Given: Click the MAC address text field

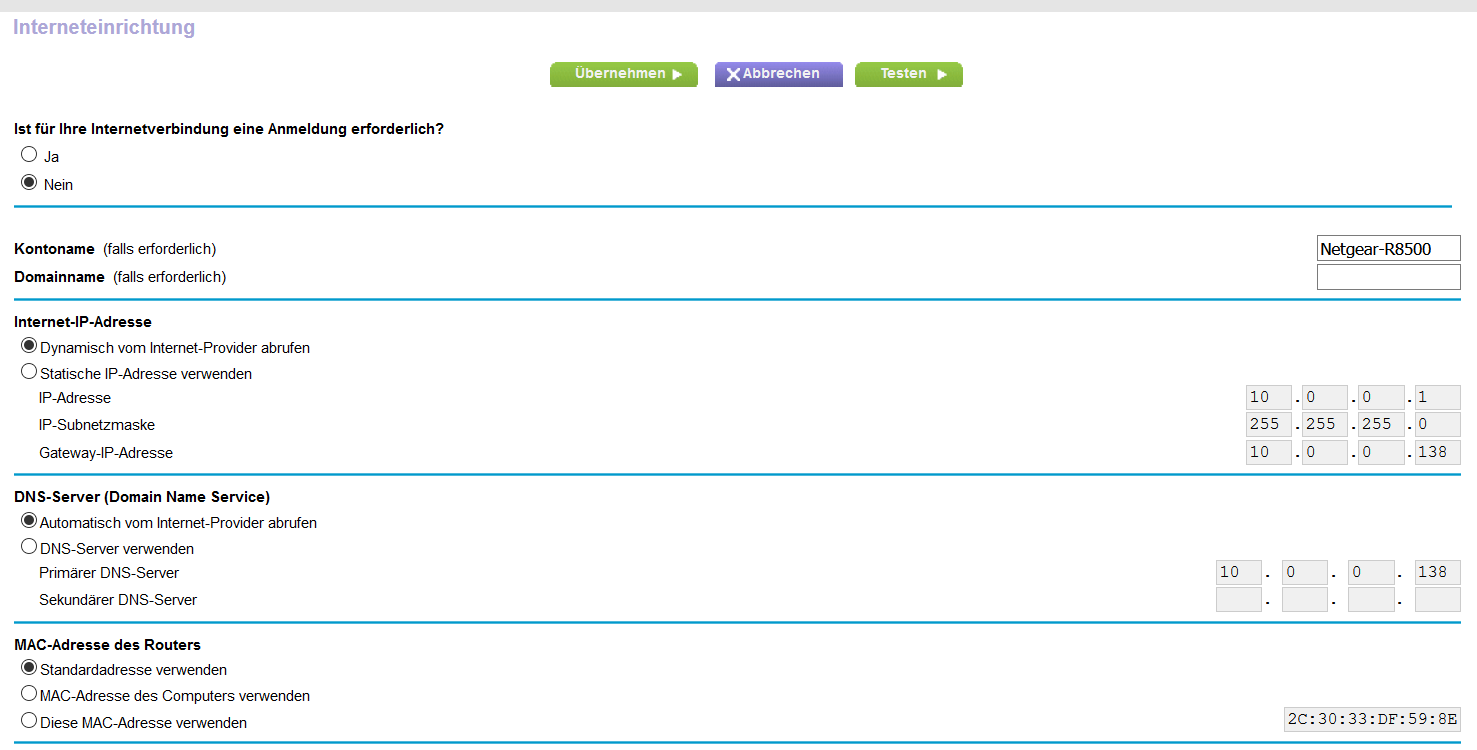Looking at the screenshot, I should (1372, 720).
